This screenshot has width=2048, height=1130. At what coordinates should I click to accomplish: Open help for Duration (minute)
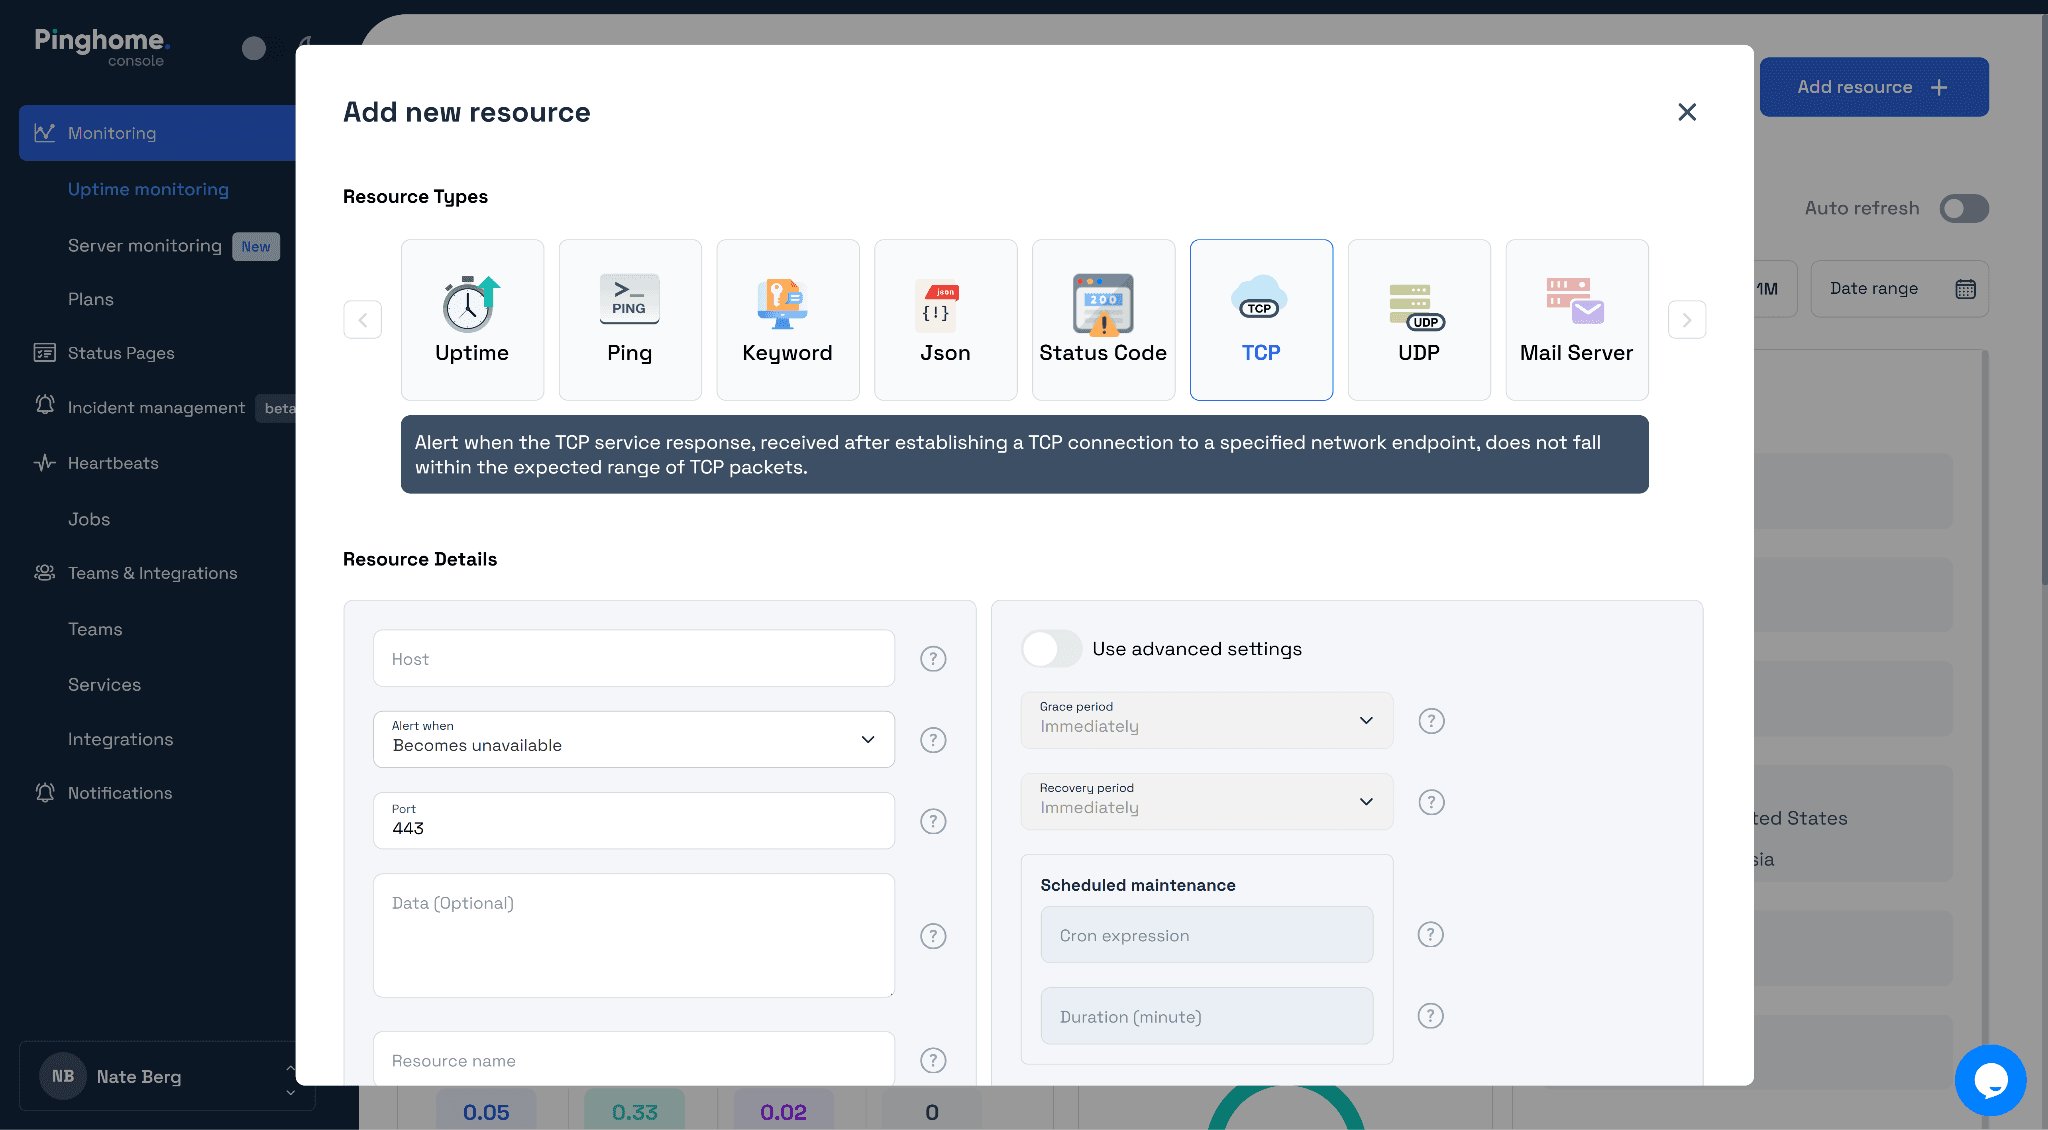point(1431,1016)
